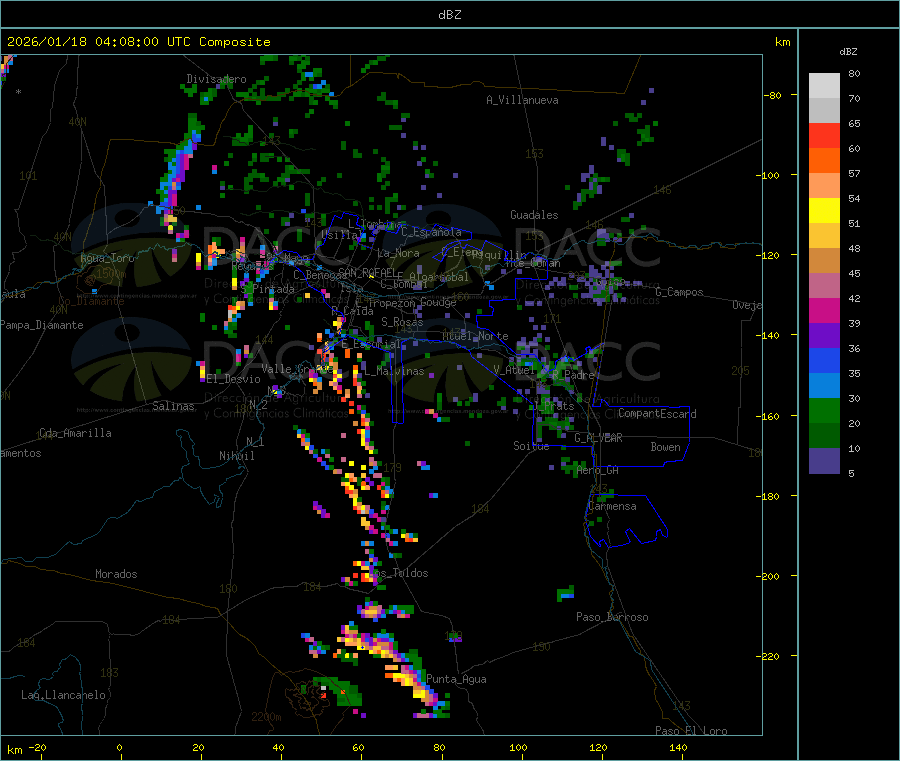The image size is (900, 761).
Task: Click the blue 35-36 dBZ legend swatch
Action: tap(824, 360)
